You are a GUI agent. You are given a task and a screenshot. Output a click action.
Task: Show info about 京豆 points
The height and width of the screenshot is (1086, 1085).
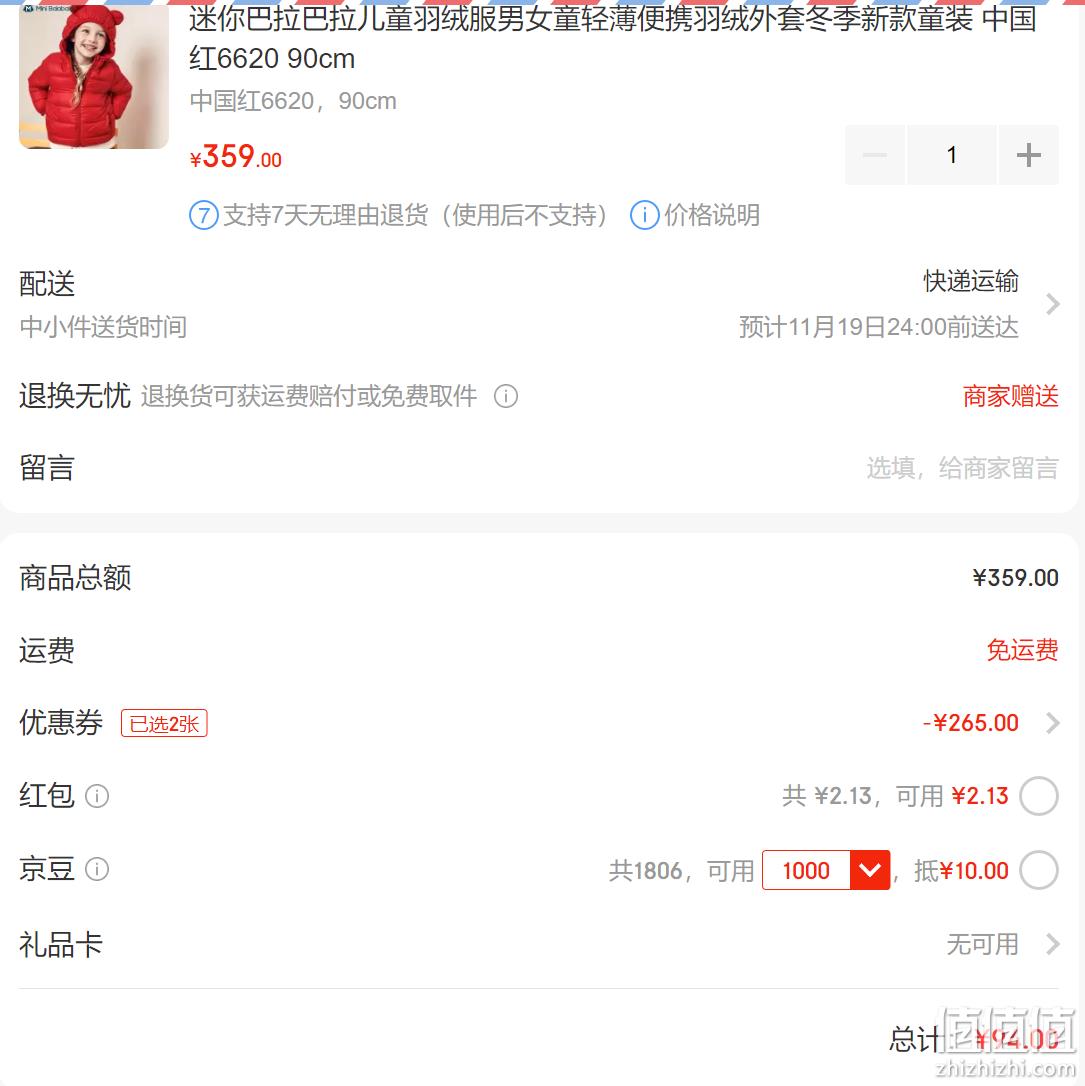pos(97,869)
